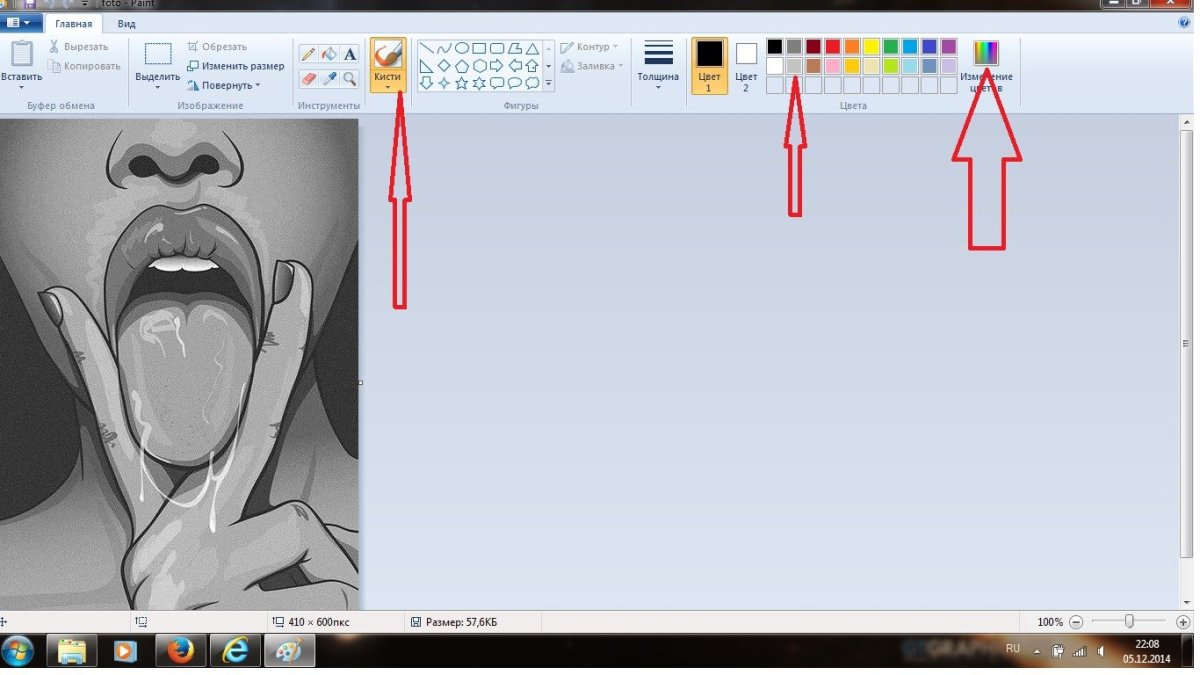This screenshot has height=675, width=1200.
Task: Select the Magnifier tool
Action: pos(350,78)
